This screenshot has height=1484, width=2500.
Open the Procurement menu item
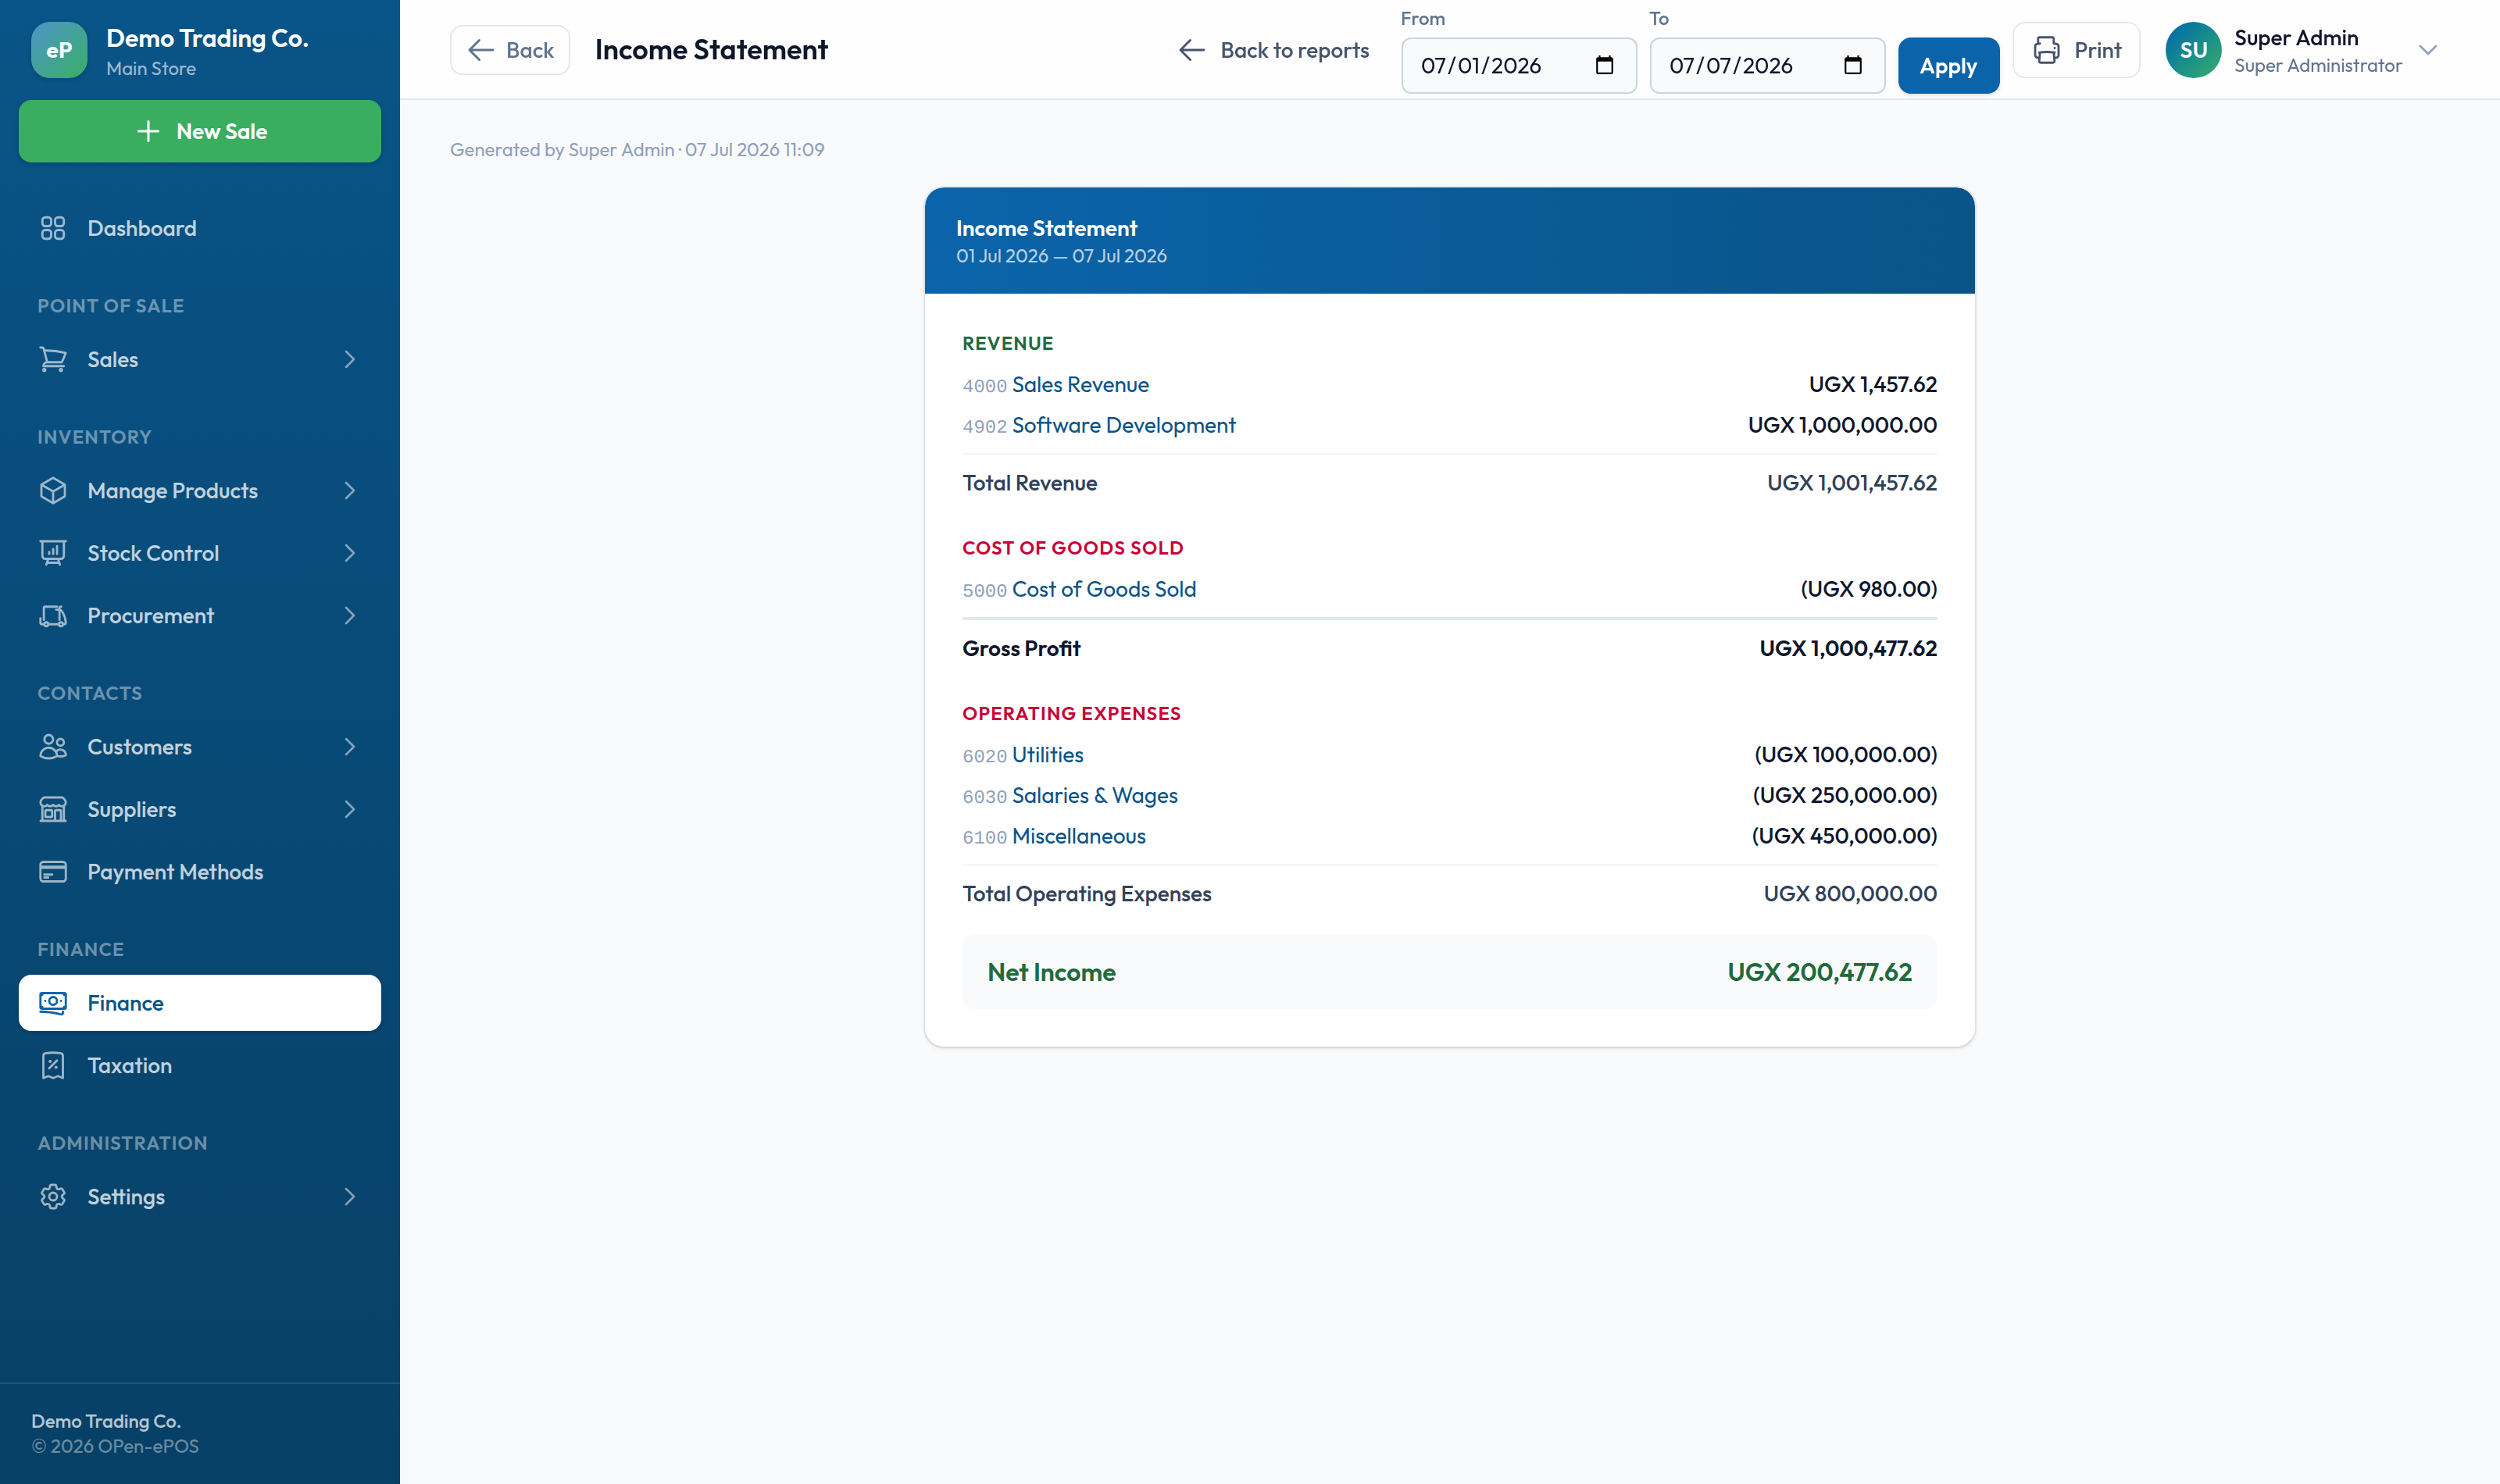pos(200,616)
